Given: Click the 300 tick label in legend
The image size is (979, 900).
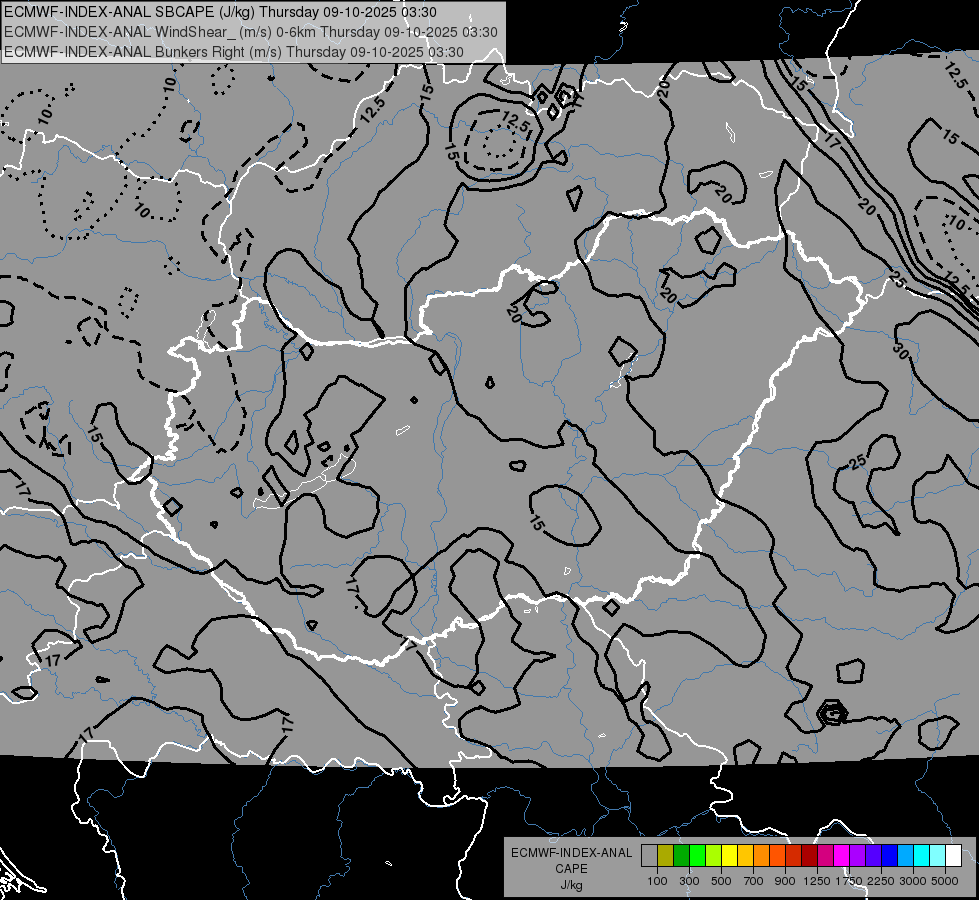Looking at the screenshot, I should [689, 881].
